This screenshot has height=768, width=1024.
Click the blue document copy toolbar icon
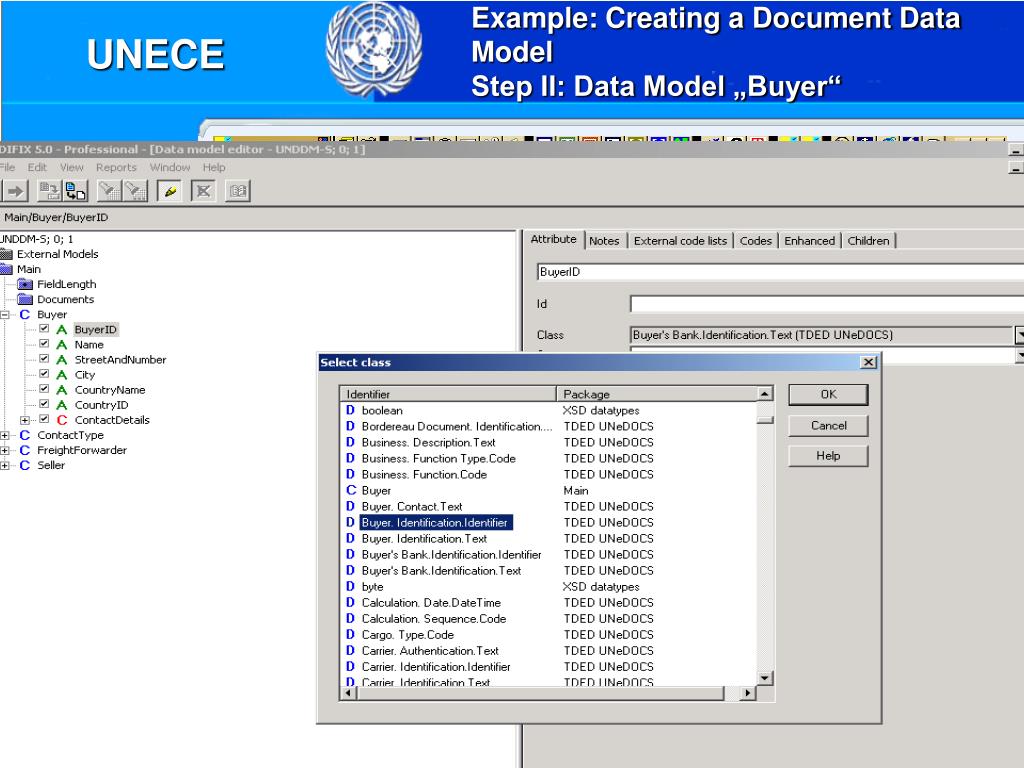pos(76,191)
